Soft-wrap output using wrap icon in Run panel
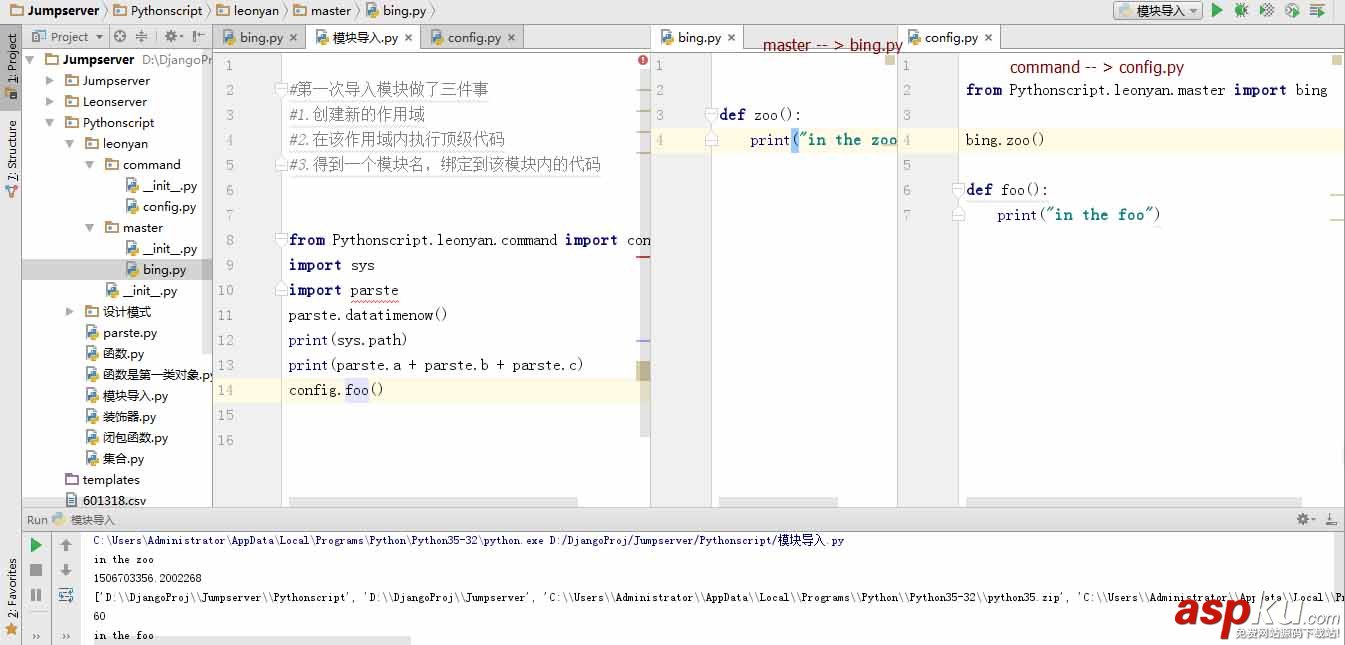The height and width of the screenshot is (645, 1345). (67, 594)
